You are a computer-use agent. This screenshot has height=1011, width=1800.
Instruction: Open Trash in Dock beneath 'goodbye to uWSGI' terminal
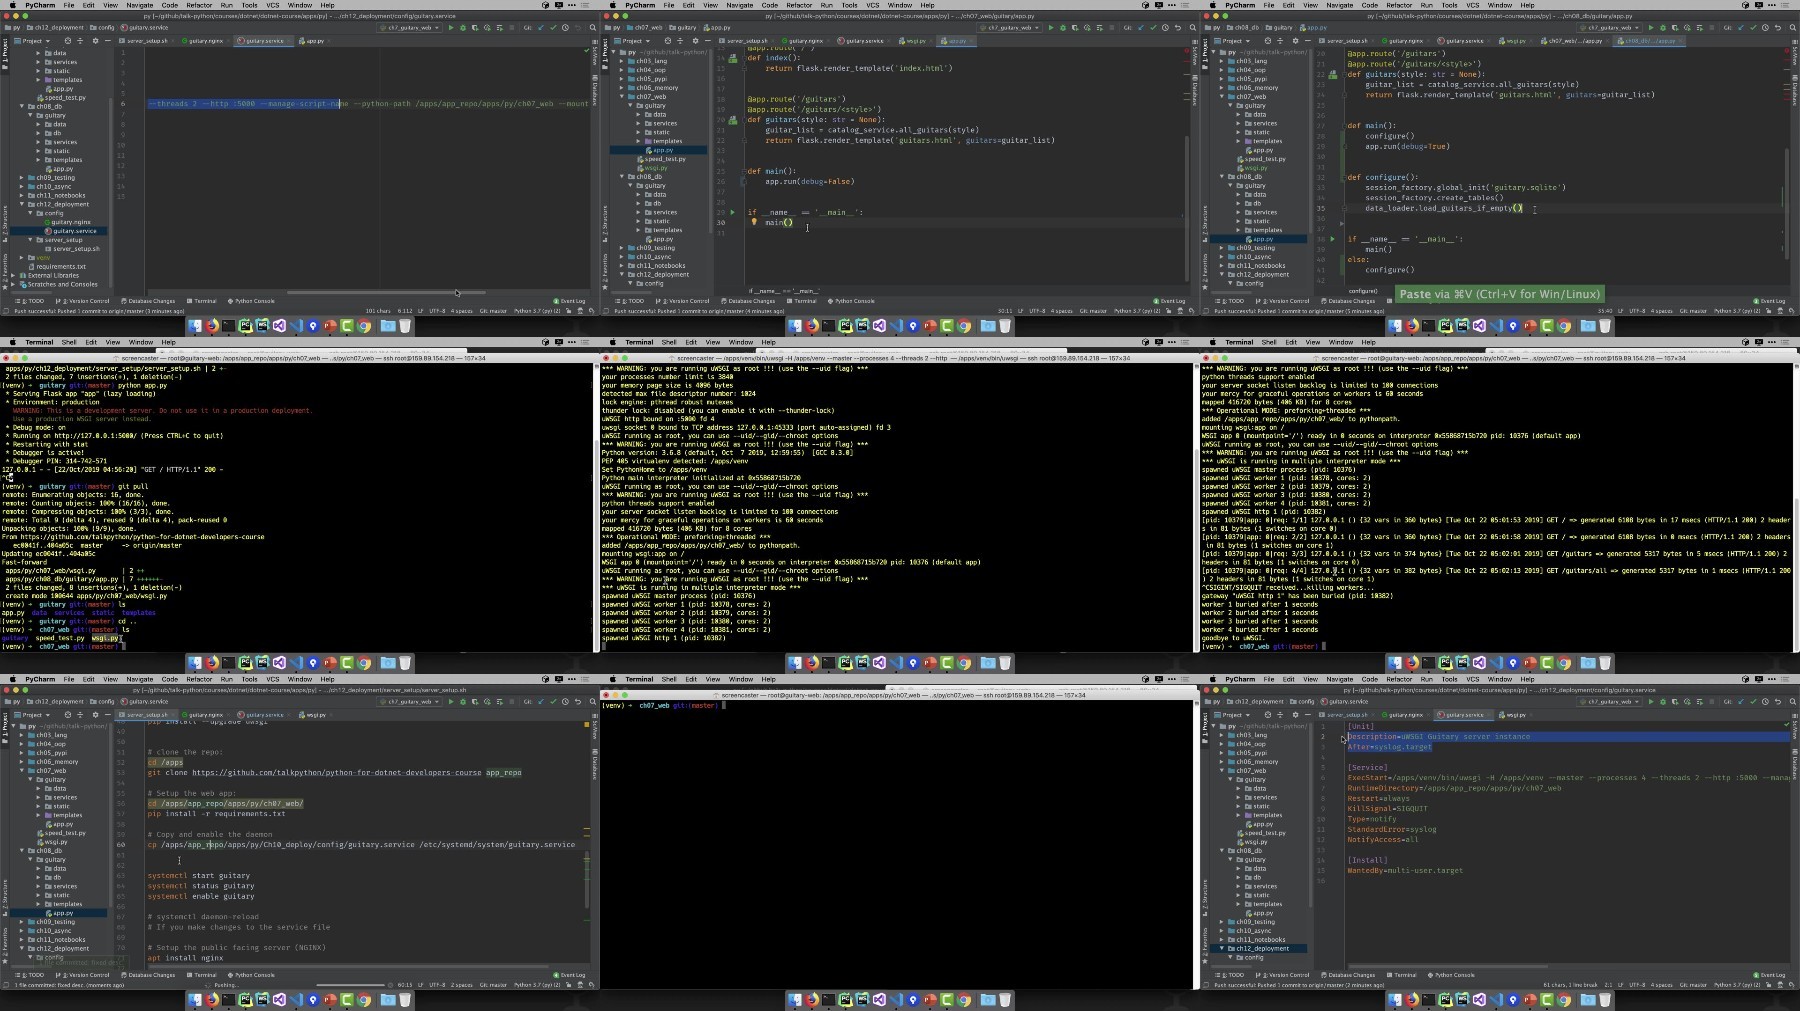point(1605,662)
